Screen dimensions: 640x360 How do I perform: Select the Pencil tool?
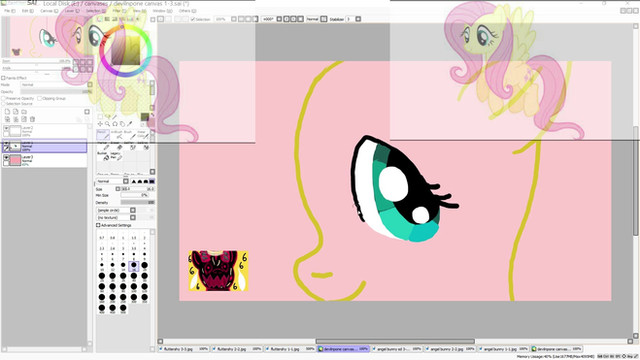point(103,135)
